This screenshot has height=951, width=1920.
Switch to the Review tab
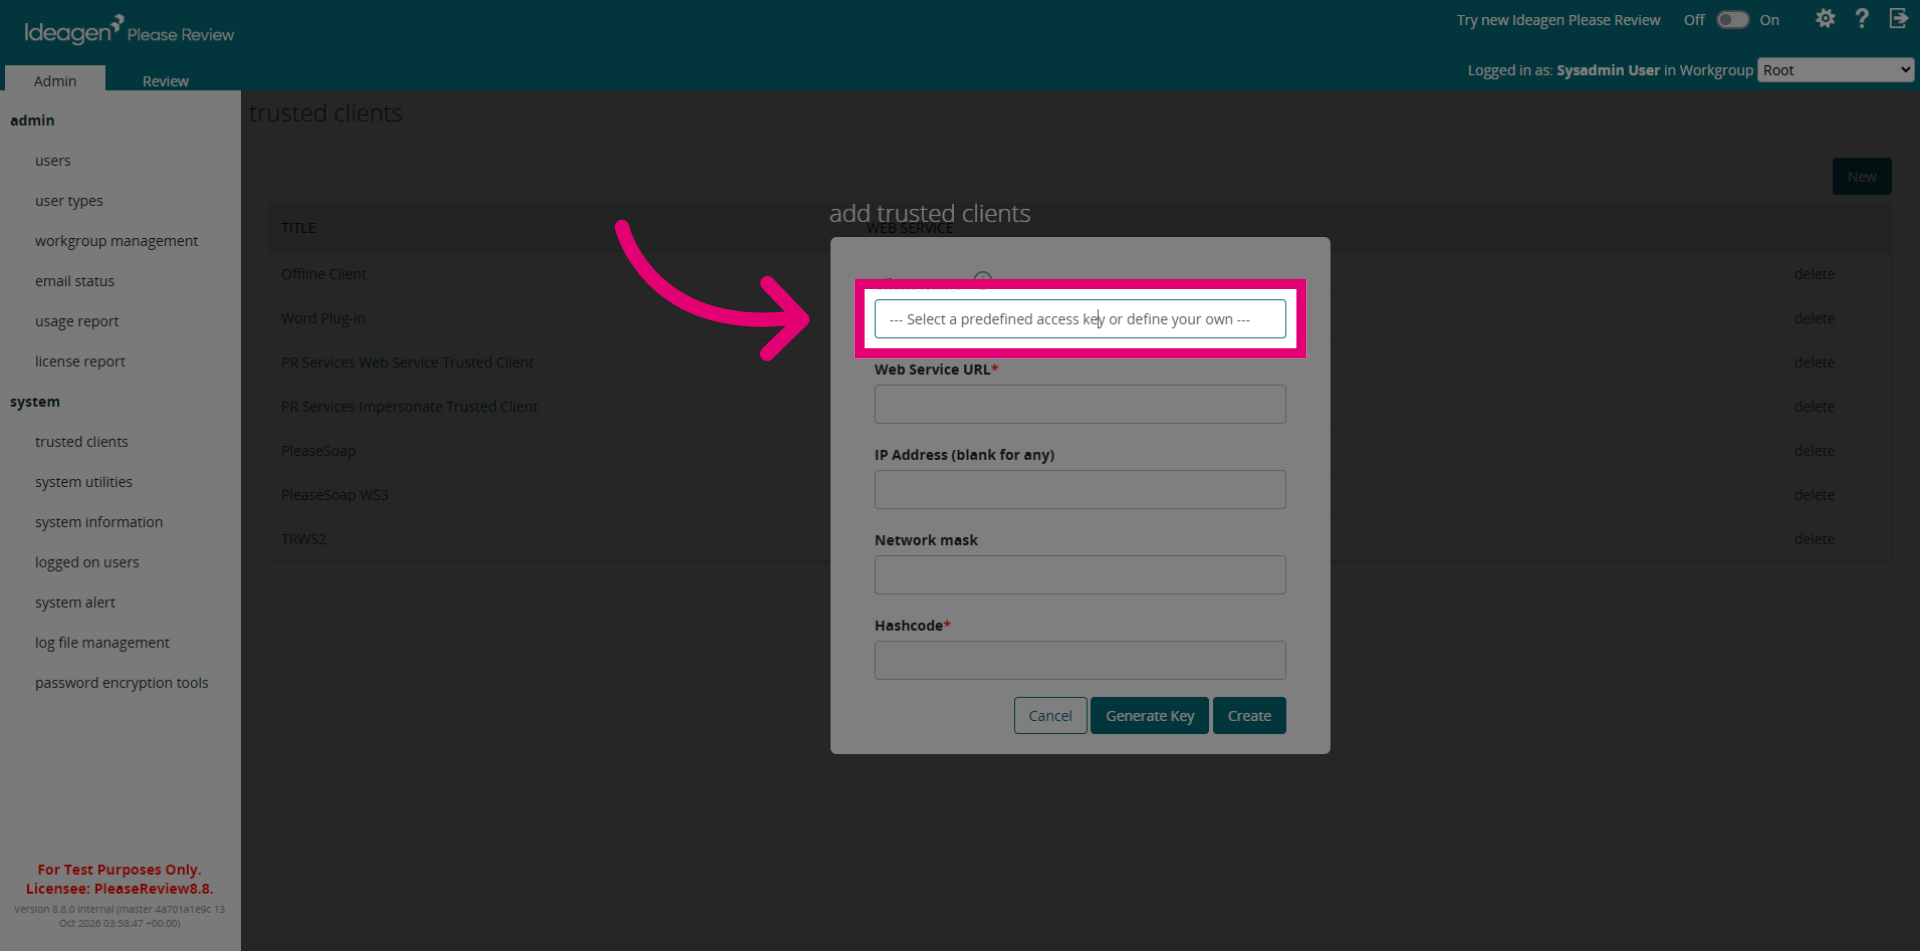[x=165, y=81]
